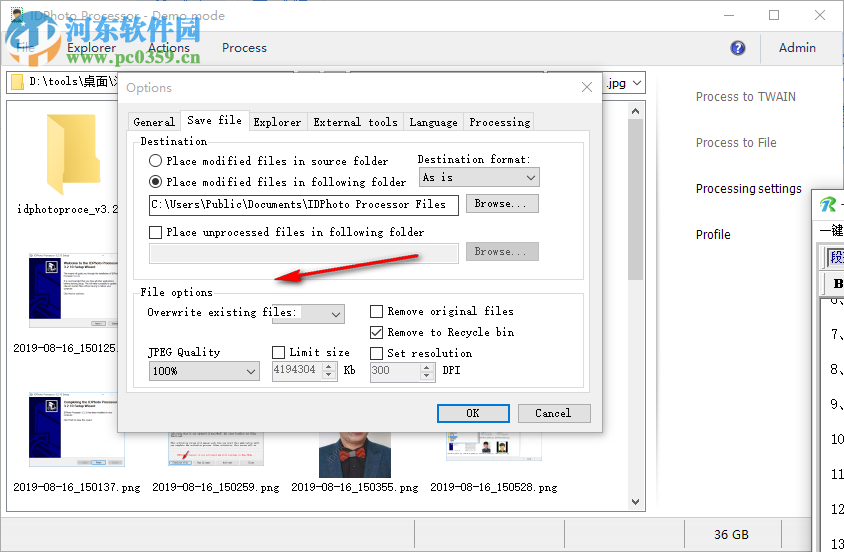
Task: Switch to the Language tab
Action: point(433,122)
